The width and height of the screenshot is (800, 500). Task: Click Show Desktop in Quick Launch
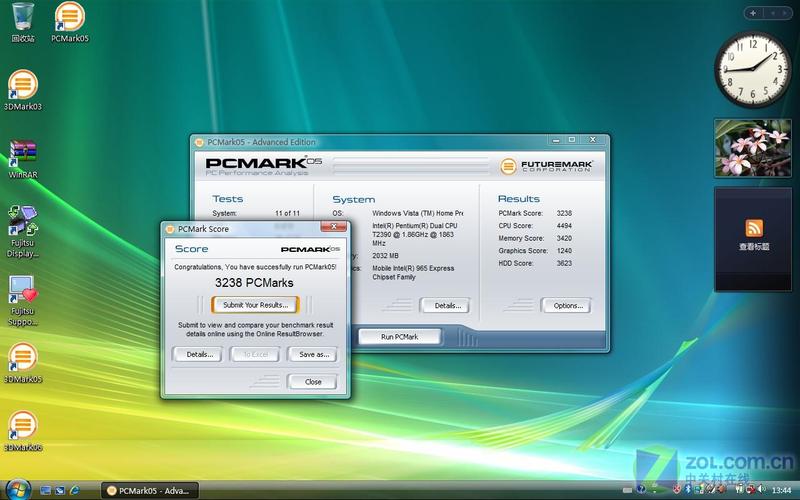(x=45, y=490)
